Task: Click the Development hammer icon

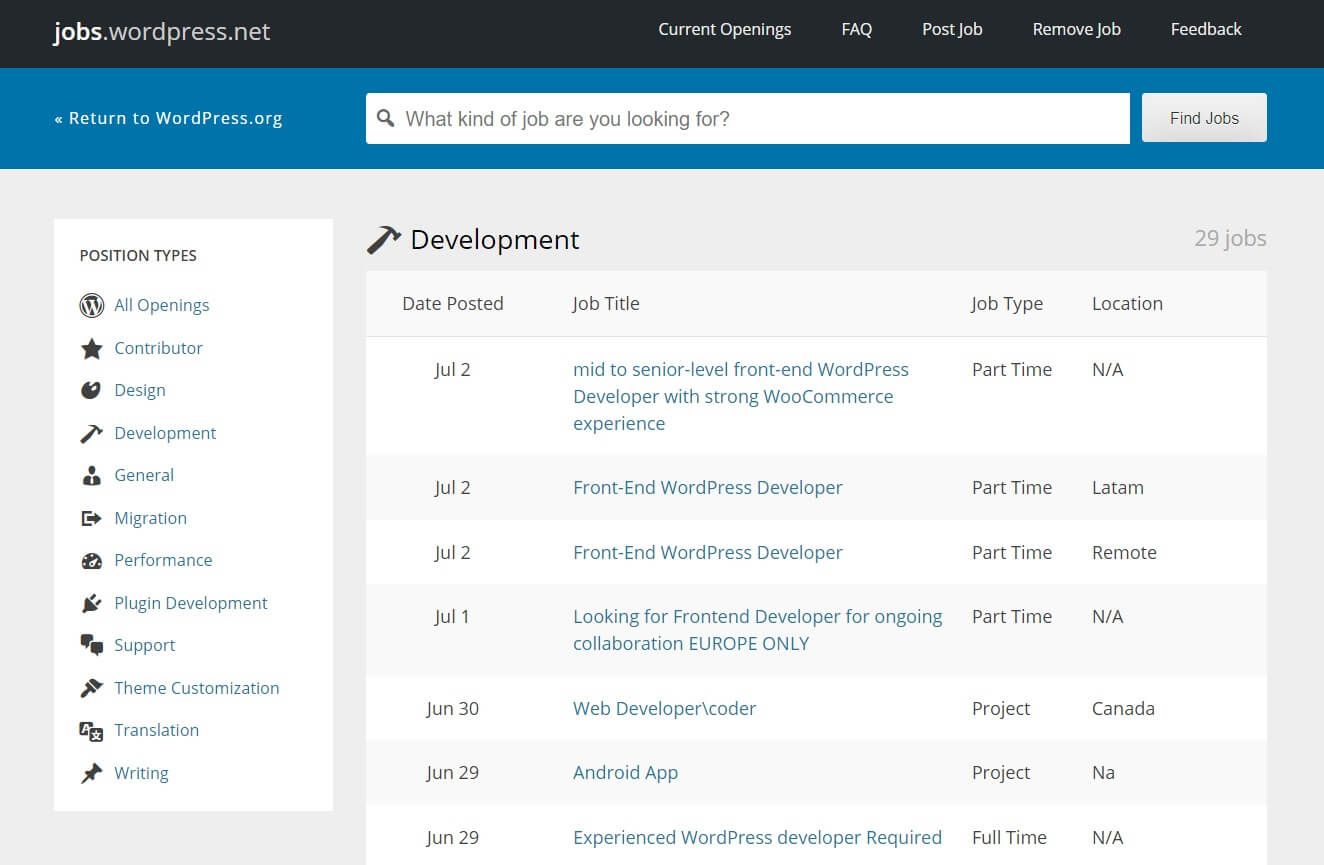Action: pos(91,432)
